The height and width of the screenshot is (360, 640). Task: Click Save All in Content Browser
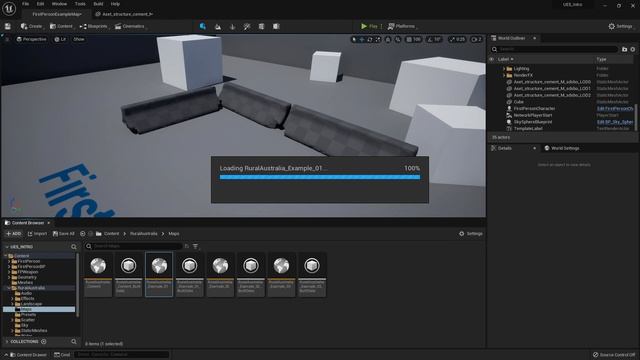(64, 233)
